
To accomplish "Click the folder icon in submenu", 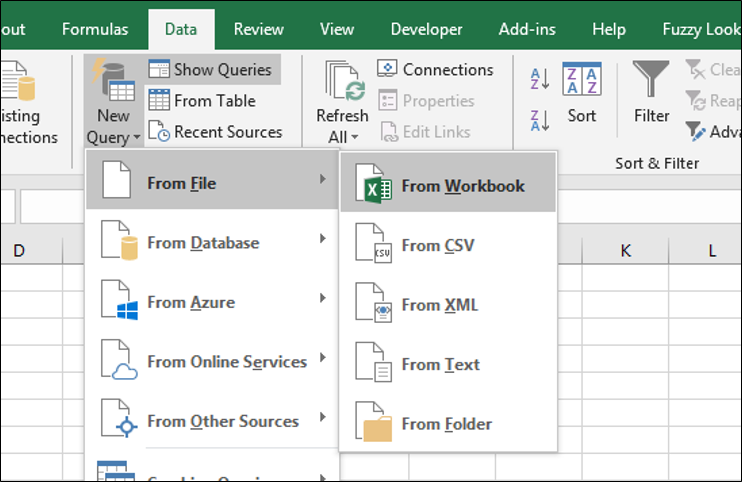I will click(373, 422).
